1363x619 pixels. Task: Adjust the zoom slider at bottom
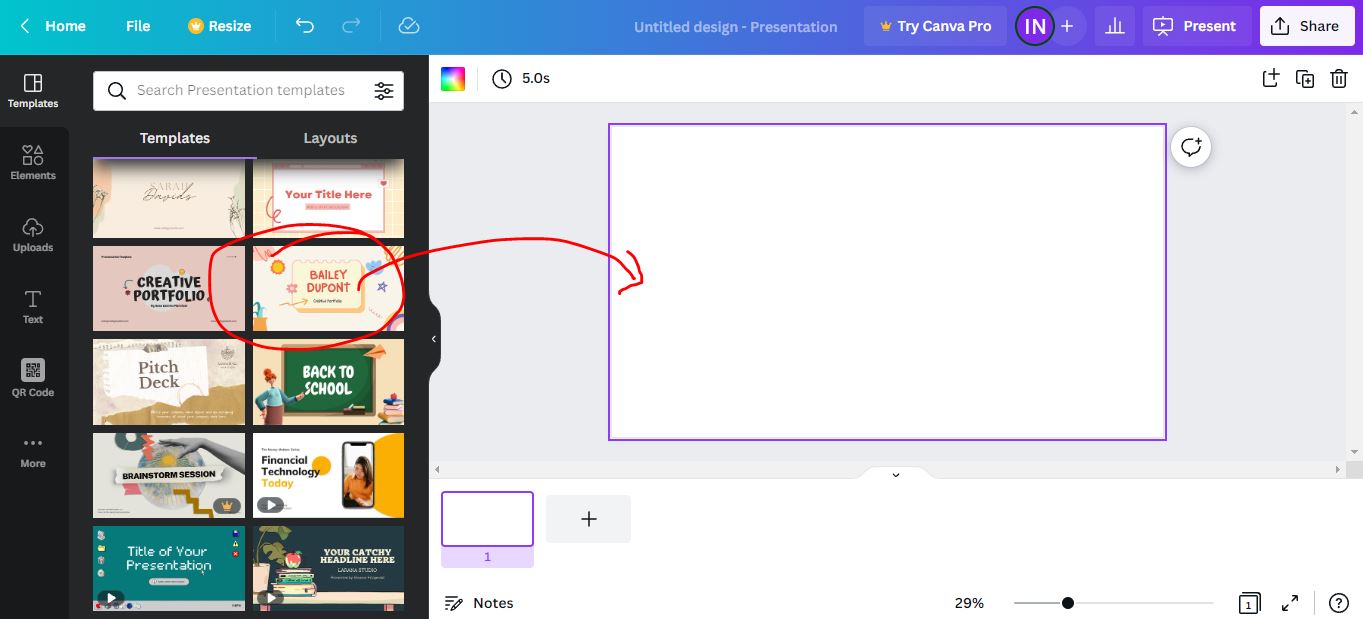[x=1068, y=603]
